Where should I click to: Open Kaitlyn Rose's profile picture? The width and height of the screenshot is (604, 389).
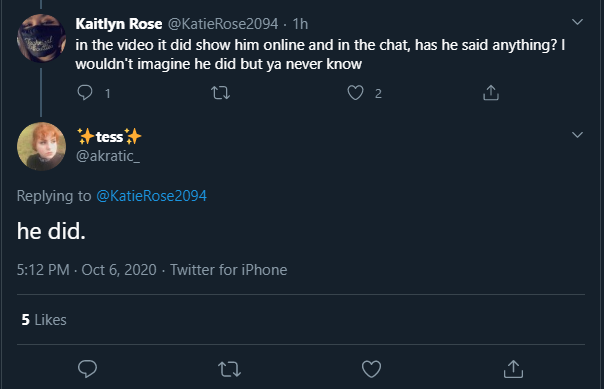coord(41,38)
